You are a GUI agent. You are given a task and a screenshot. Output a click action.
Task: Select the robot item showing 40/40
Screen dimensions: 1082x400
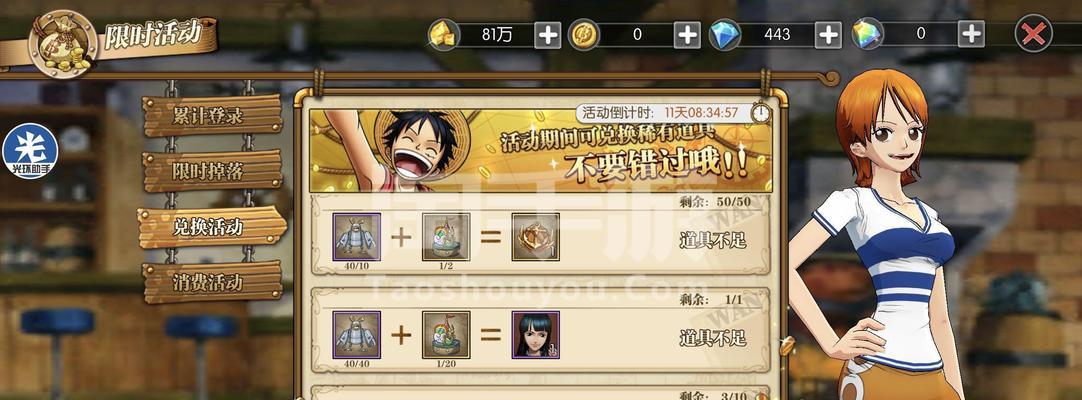point(357,334)
